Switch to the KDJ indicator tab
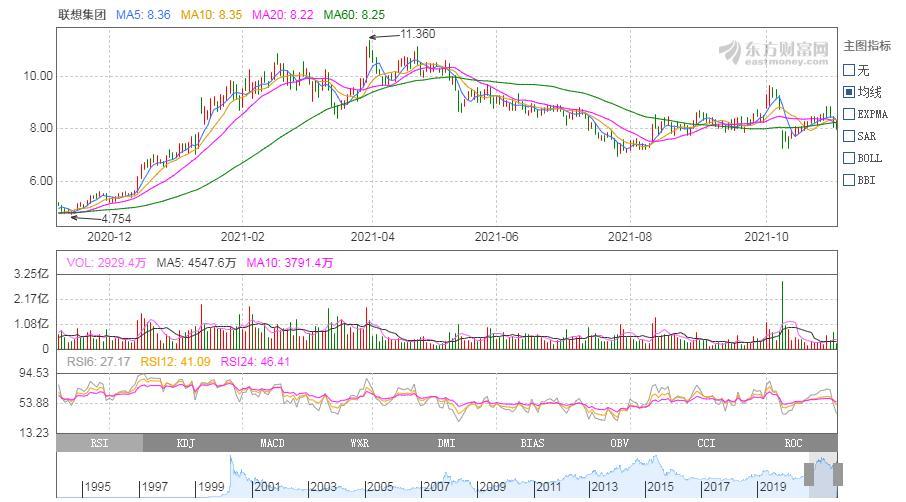This screenshot has width=906, height=502. click(x=186, y=443)
